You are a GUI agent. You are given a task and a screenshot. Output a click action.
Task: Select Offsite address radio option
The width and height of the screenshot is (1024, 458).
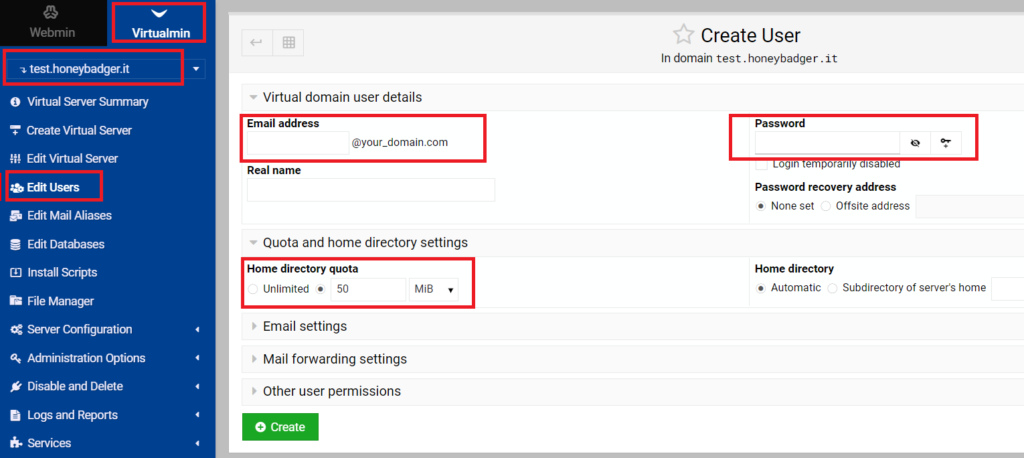(825, 206)
